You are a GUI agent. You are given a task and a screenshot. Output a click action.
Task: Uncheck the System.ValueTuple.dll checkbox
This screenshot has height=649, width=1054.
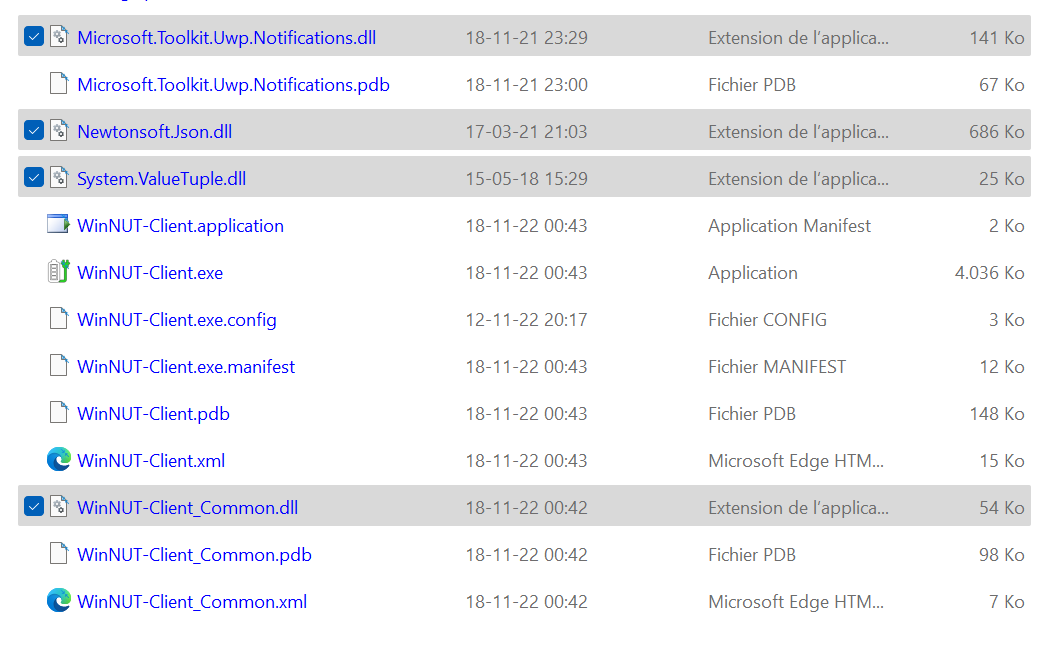33,177
